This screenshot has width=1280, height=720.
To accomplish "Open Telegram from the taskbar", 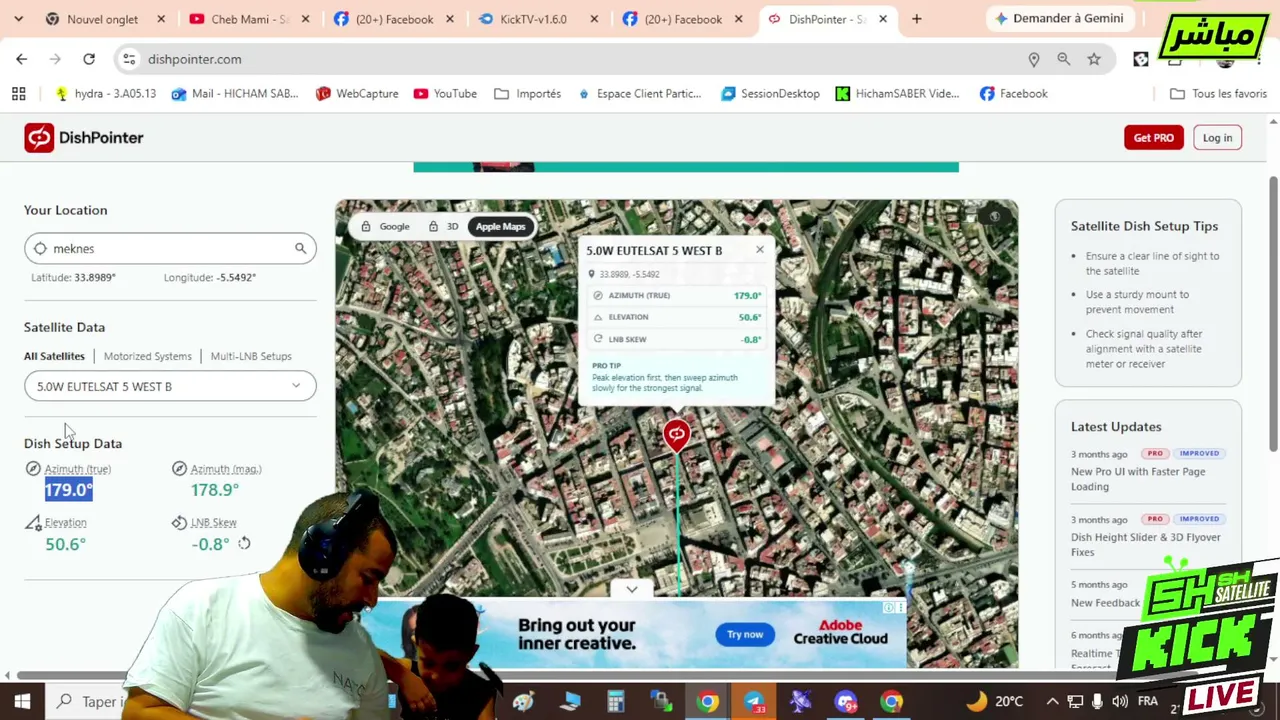I will click(x=754, y=701).
